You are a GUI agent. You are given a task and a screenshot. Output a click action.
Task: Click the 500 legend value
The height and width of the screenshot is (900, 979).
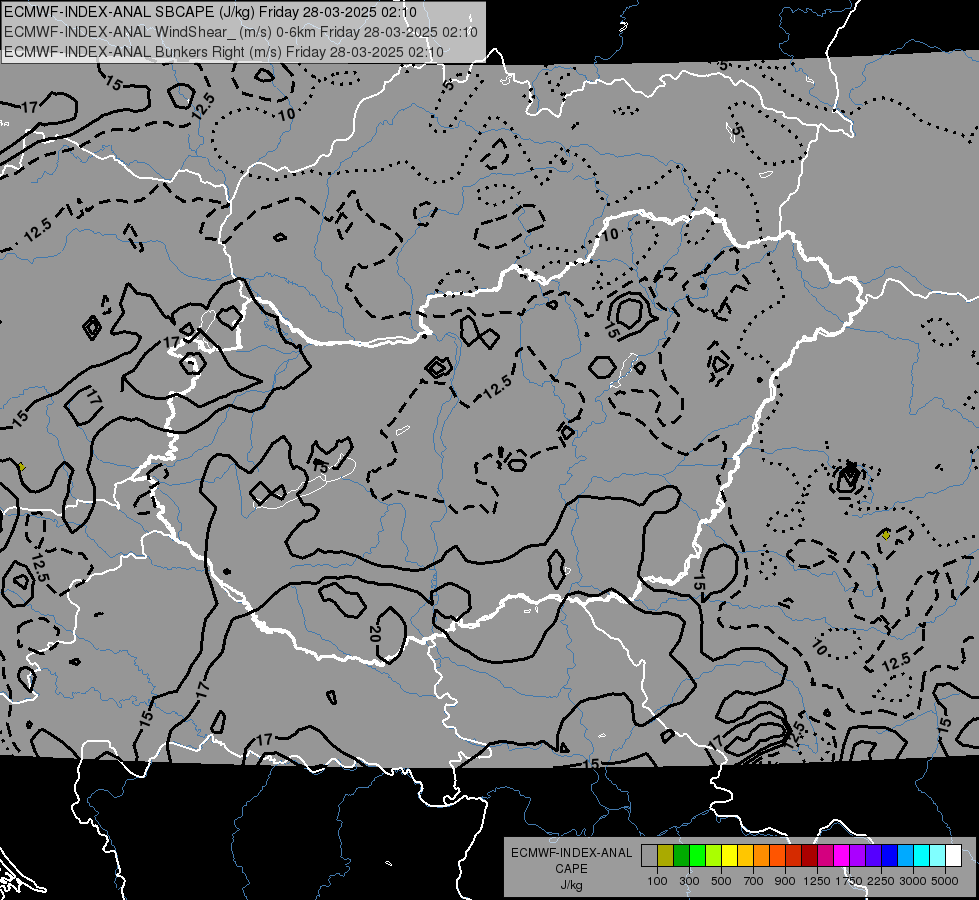(x=721, y=881)
